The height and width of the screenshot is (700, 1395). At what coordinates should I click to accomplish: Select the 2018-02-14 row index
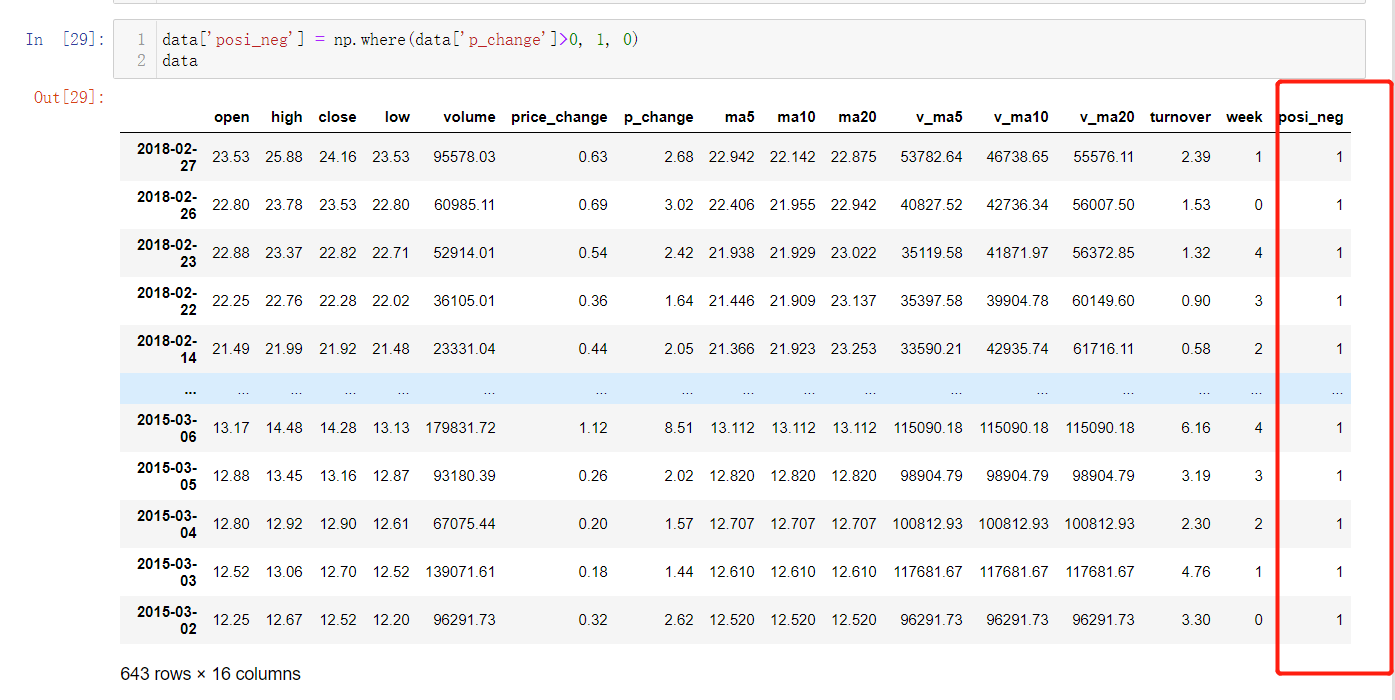pyautogui.click(x=167, y=349)
